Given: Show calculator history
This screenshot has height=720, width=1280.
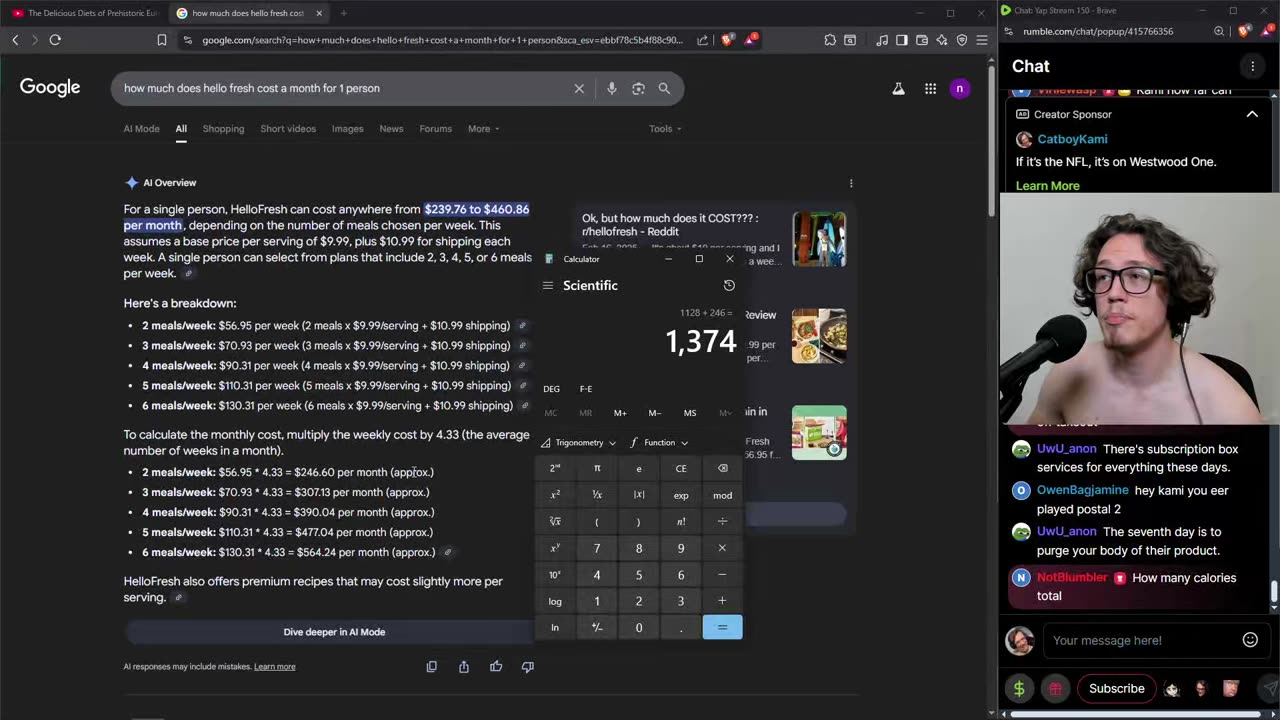Looking at the screenshot, I should (x=729, y=285).
